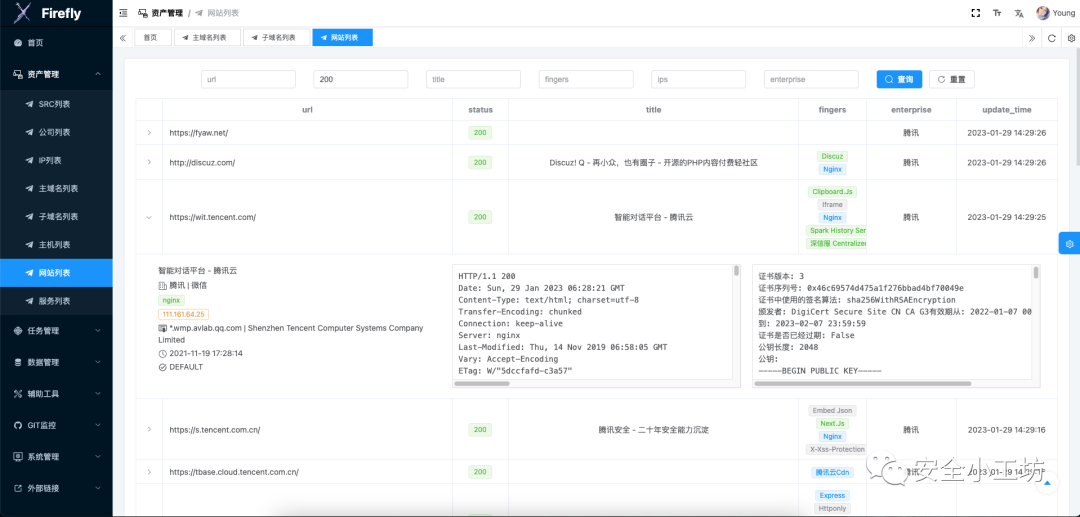1080x517 pixels.
Task: Click the Embed Json fingerprint tag
Action: click(x=832, y=410)
